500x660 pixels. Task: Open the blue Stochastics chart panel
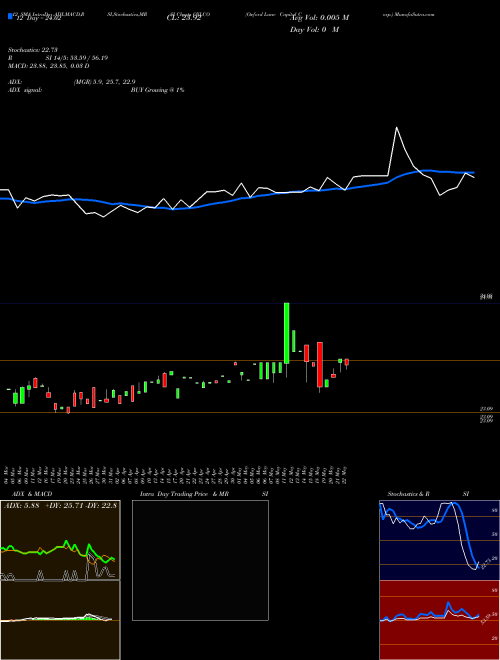pyautogui.click(x=439, y=540)
